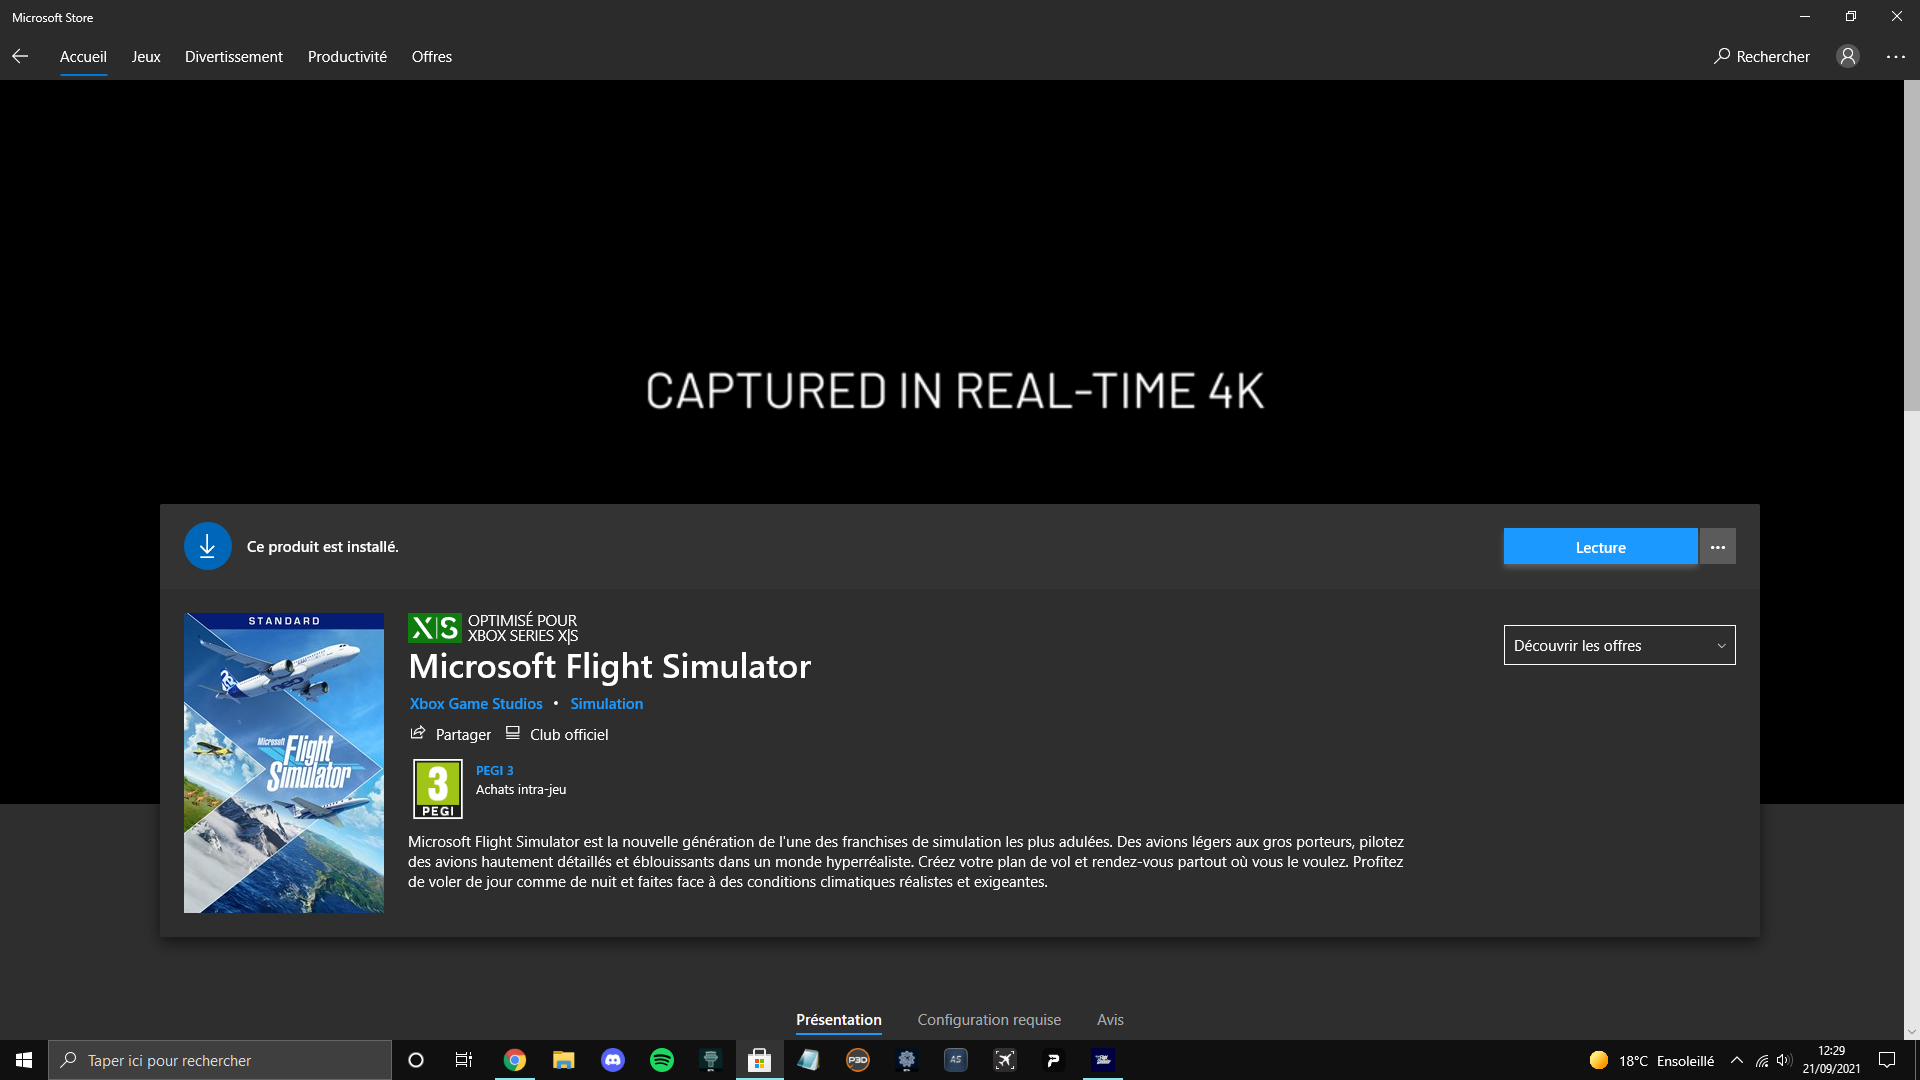Click the back arrow icon
The image size is (1920, 1080).
(x=20, y=57)
